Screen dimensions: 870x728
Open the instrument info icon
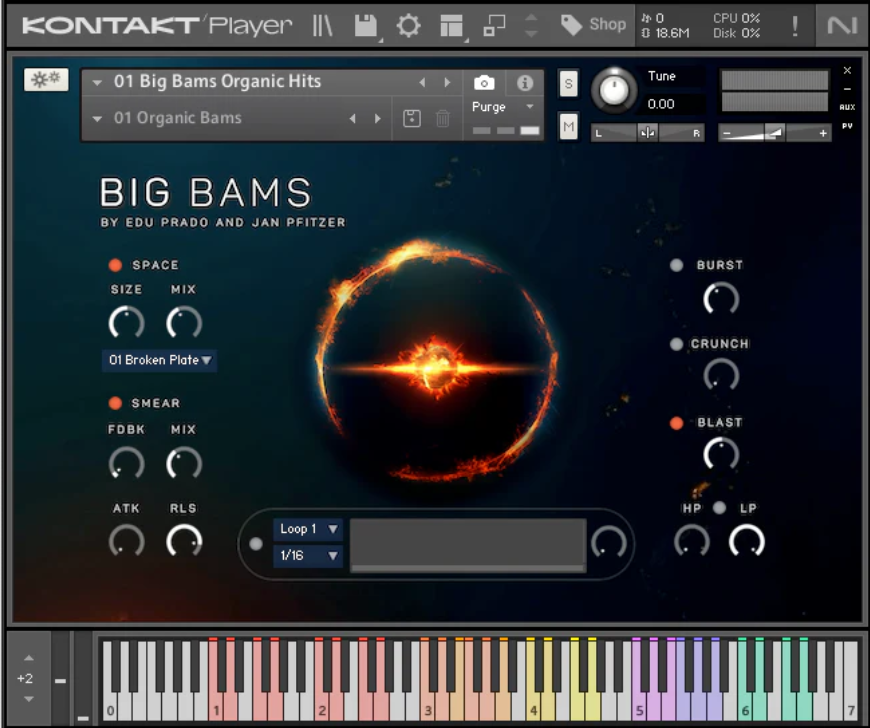click(524, 83)
